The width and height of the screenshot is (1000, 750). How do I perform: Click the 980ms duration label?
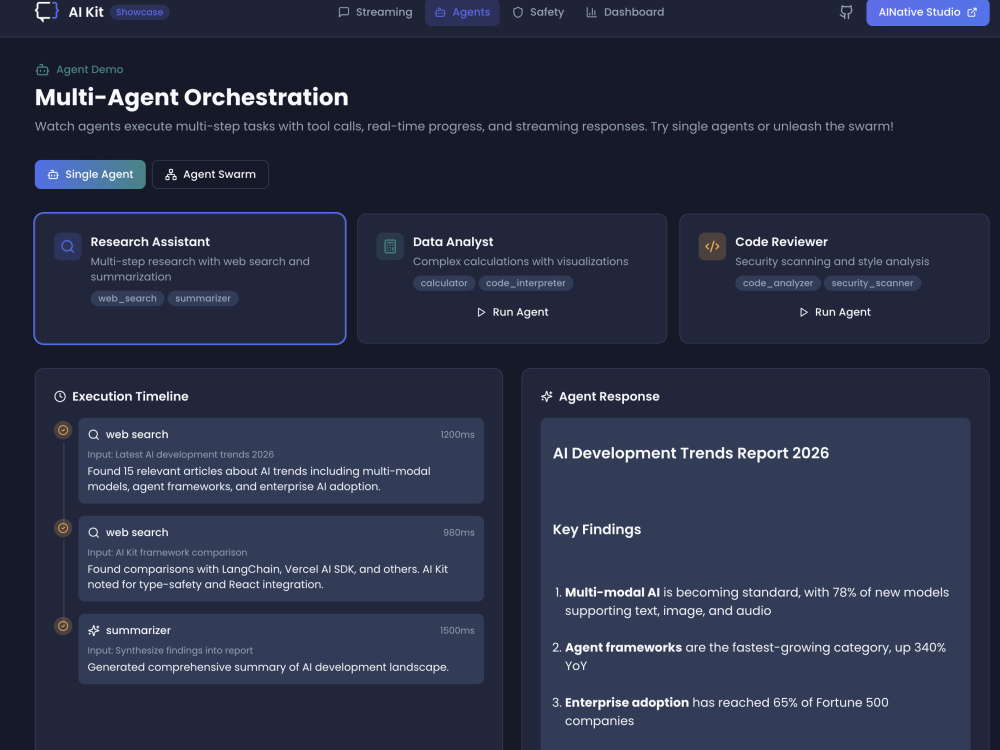(459, 533)
